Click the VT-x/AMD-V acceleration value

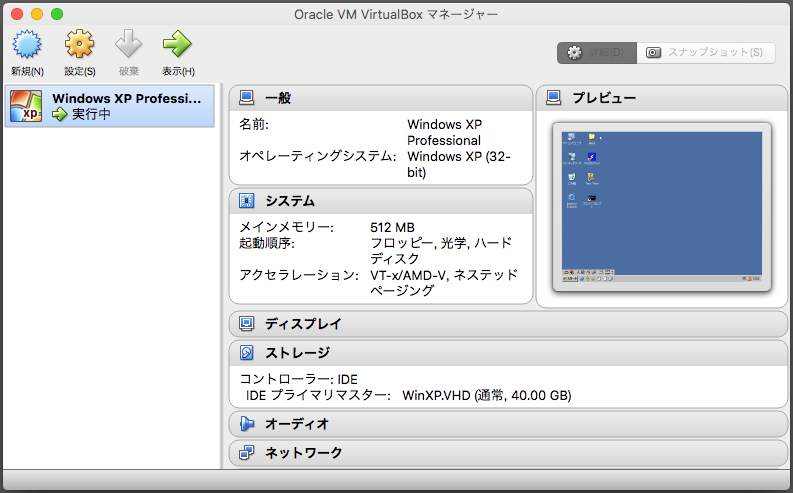[444, 283]
